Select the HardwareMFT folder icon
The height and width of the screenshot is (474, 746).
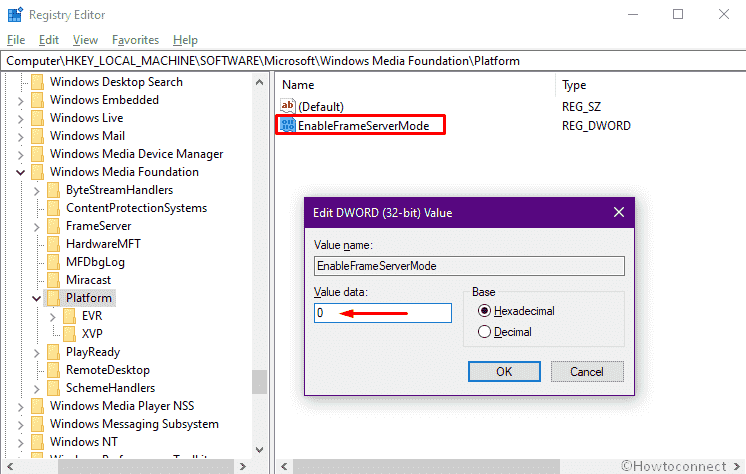tap(54, 244)
